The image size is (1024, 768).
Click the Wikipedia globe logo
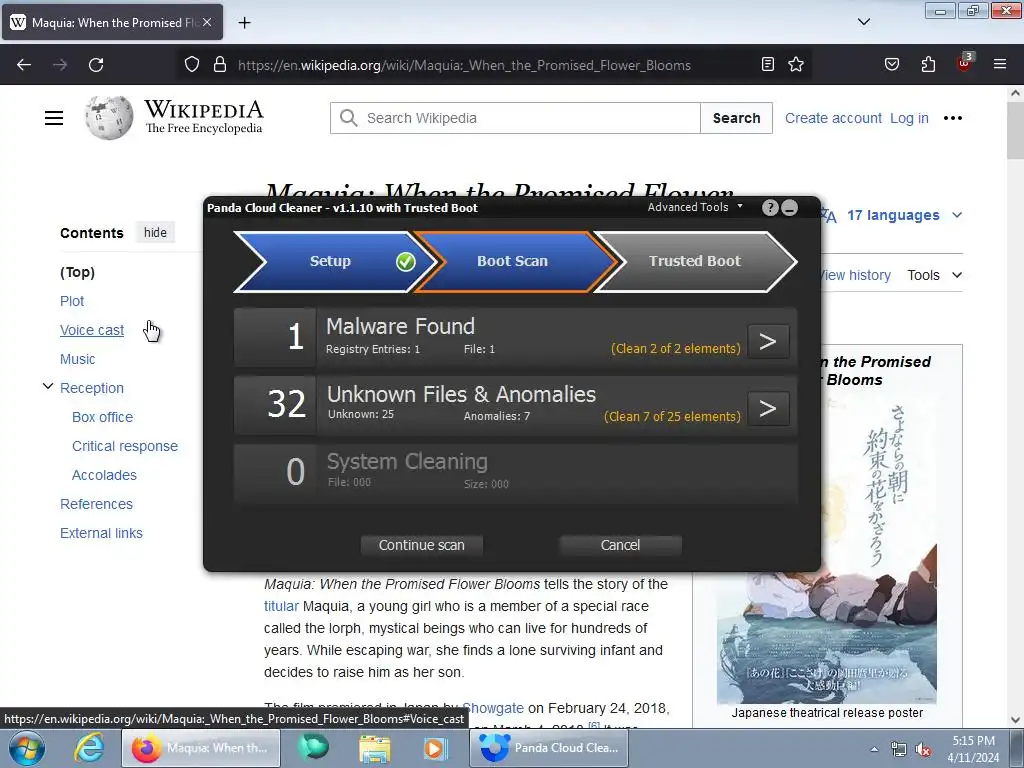coord(109,118)
